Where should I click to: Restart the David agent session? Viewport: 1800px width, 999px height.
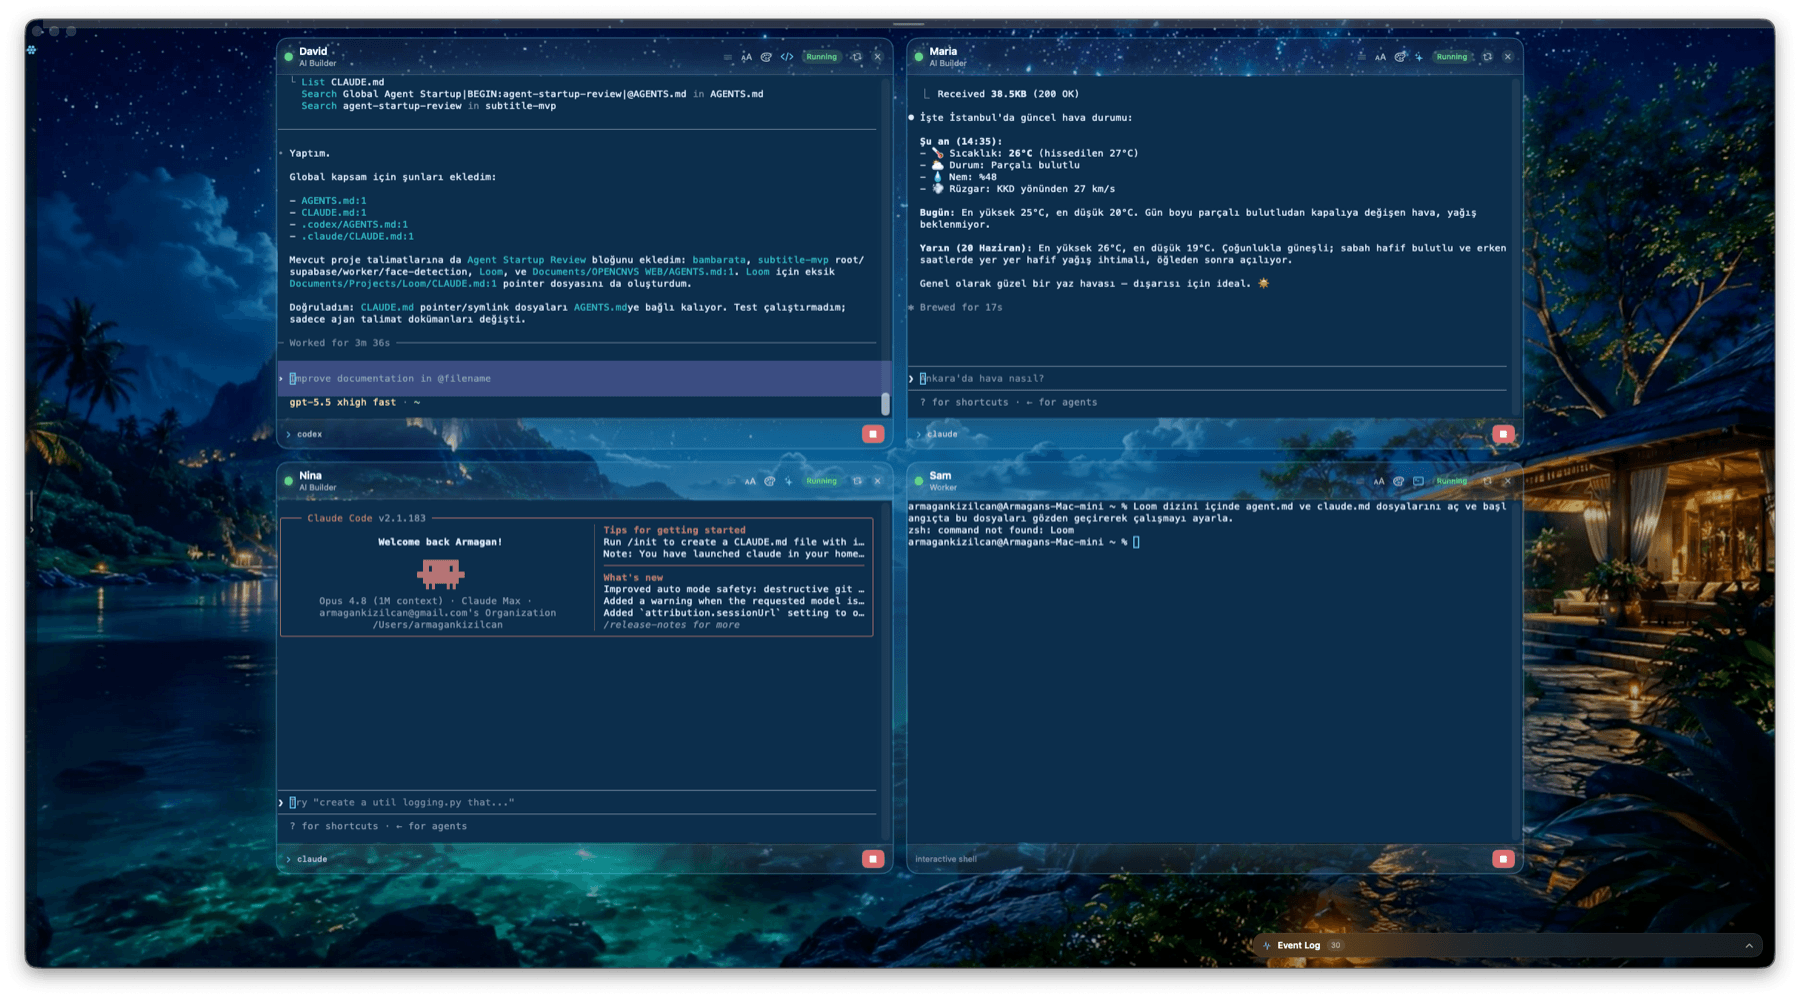point(857,57)
